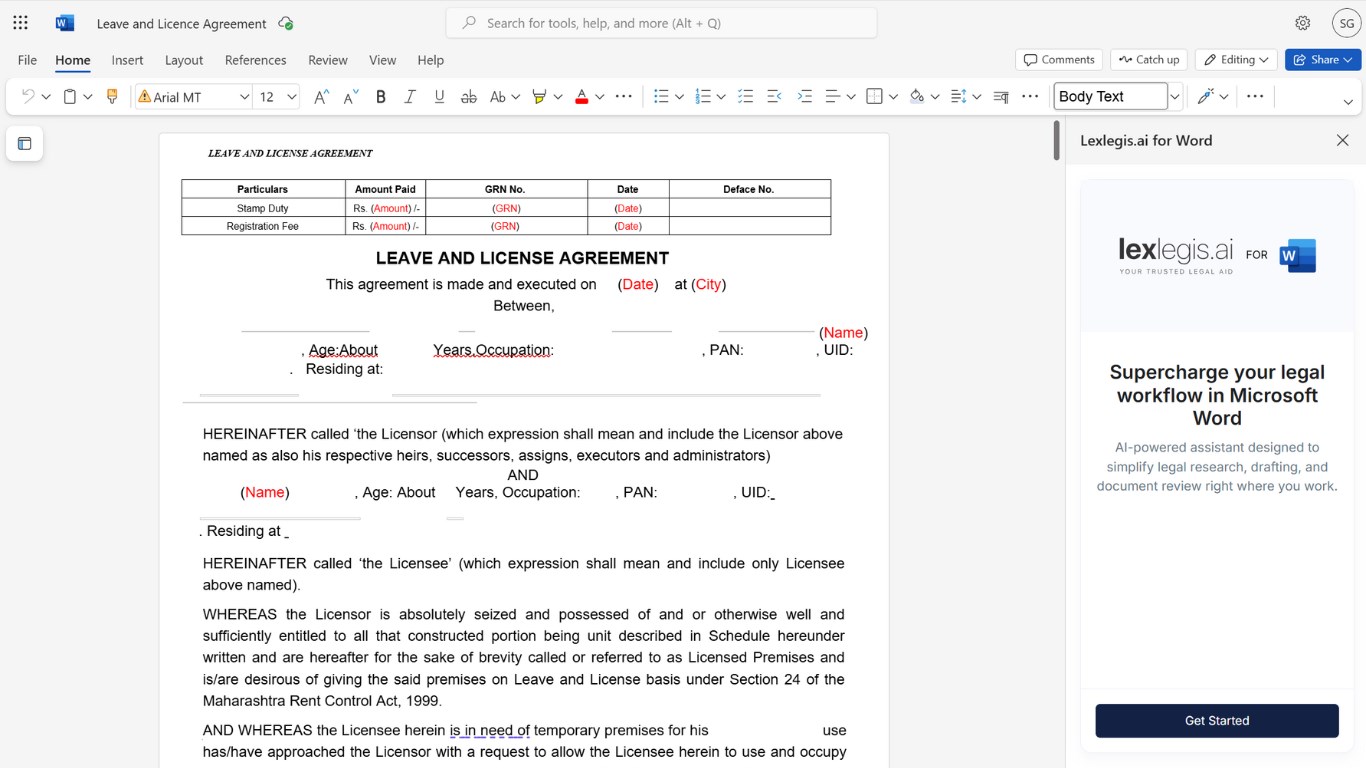Click the text direction paragraph icon
1366x768 pixels.
[x=1002, y=97]
